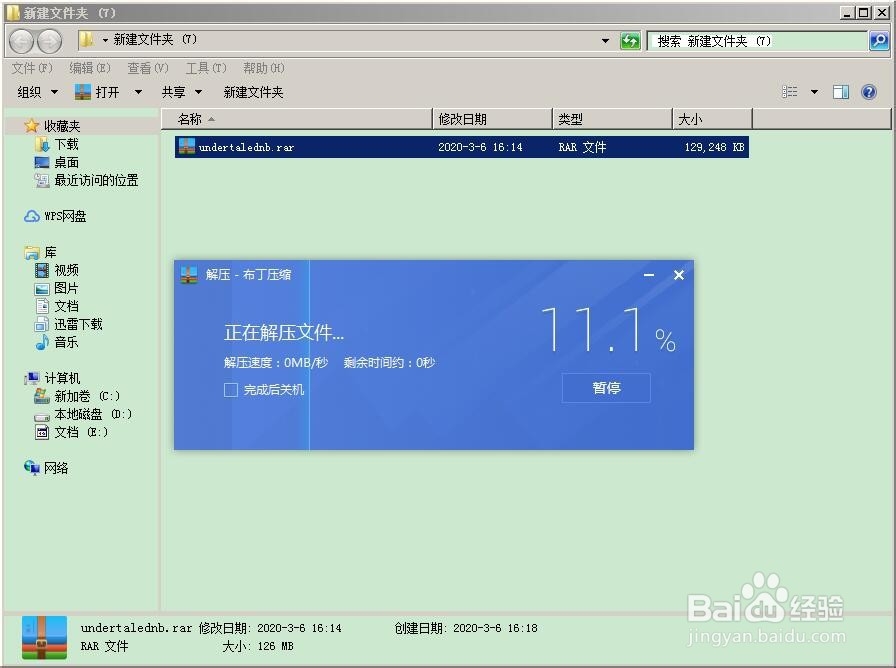Click the search magnifier icon

(879, 41)
